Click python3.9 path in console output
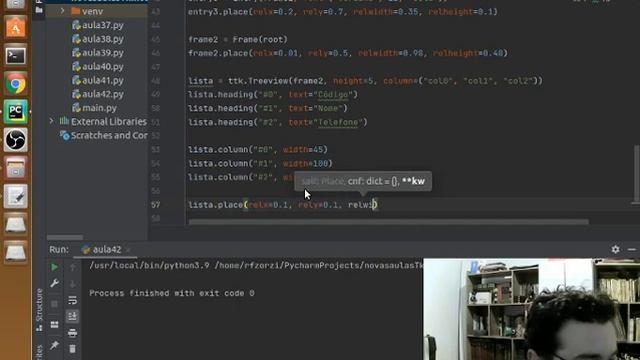The height and width of the screenshot is (360, 640). point(149,266)
